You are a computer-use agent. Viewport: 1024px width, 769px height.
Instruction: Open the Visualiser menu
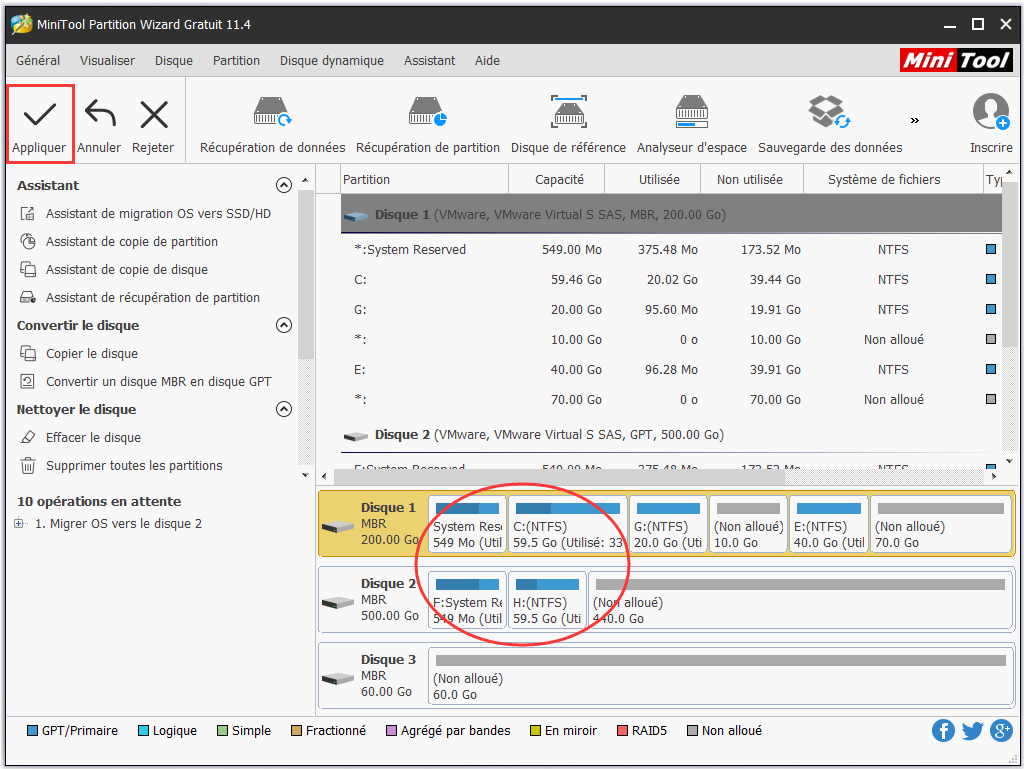[x=107, y=61]
